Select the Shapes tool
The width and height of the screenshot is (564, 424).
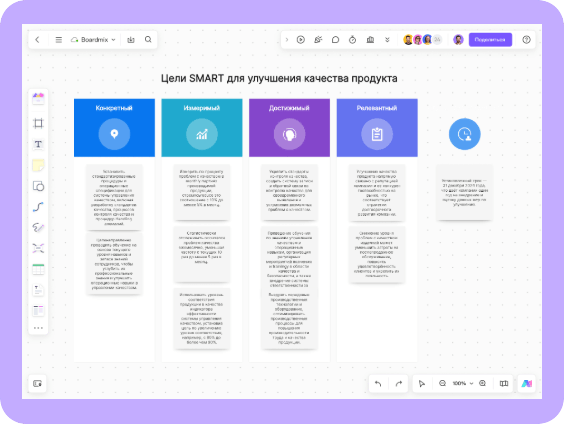pos(38,186)
